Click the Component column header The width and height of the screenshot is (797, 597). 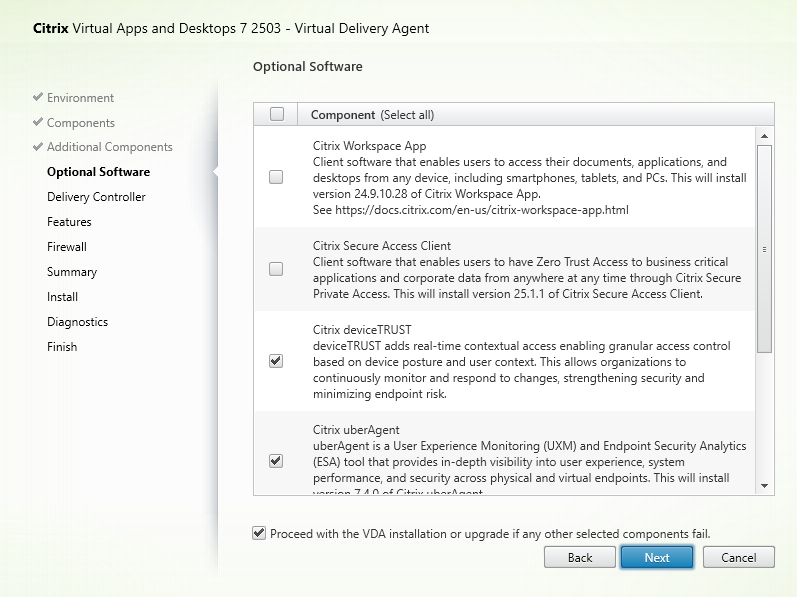click(x=372, y=115)
